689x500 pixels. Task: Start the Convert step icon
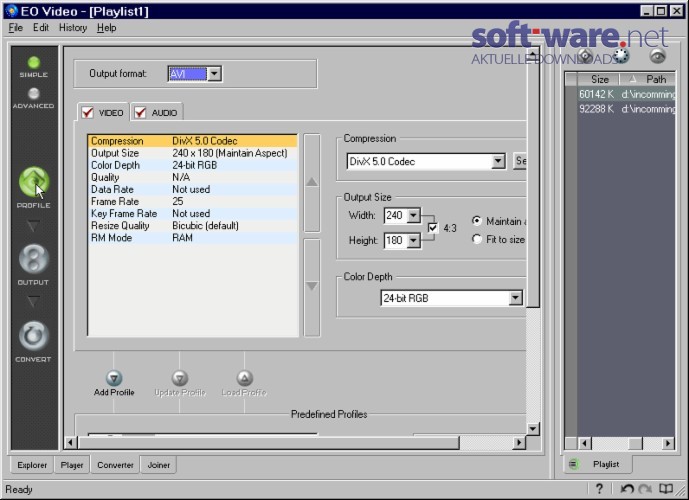34,336
